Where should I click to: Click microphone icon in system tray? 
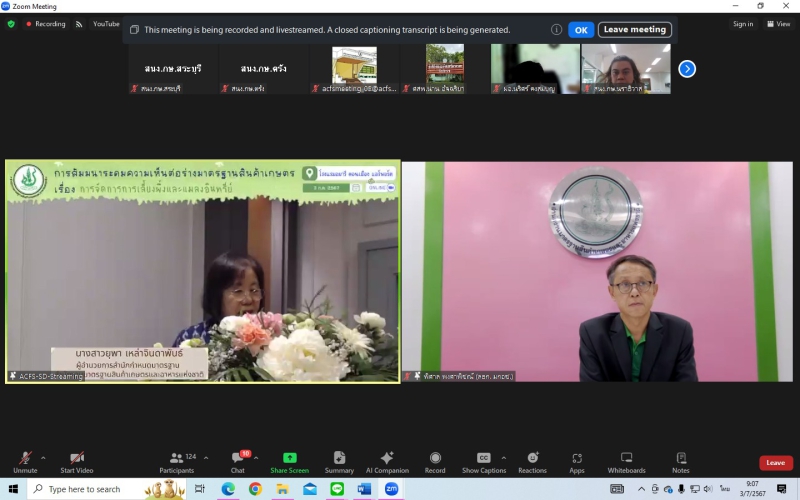click(681, 489)
